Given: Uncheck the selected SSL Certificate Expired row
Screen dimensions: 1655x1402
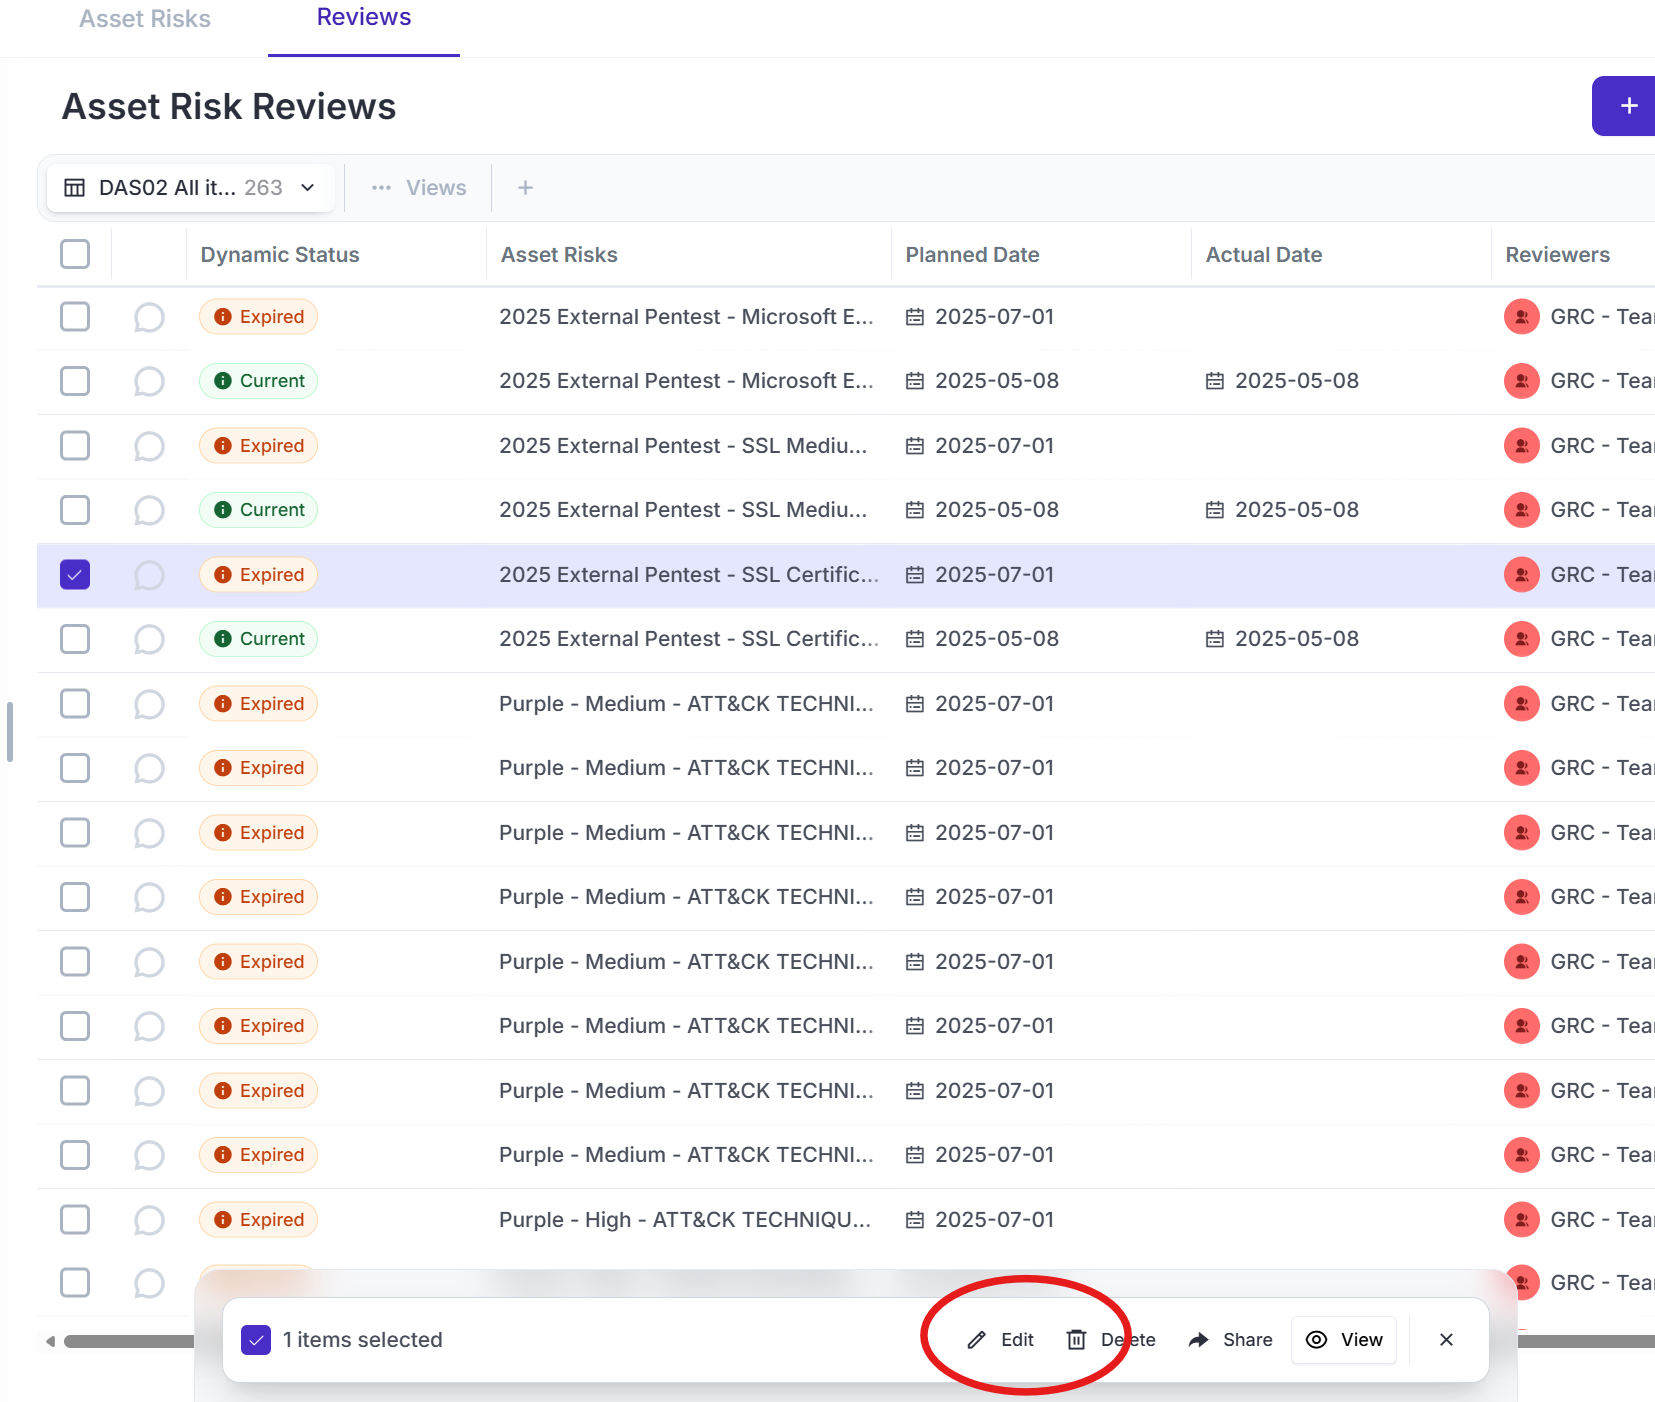Looking at the screenshot, I should (75, 575).
